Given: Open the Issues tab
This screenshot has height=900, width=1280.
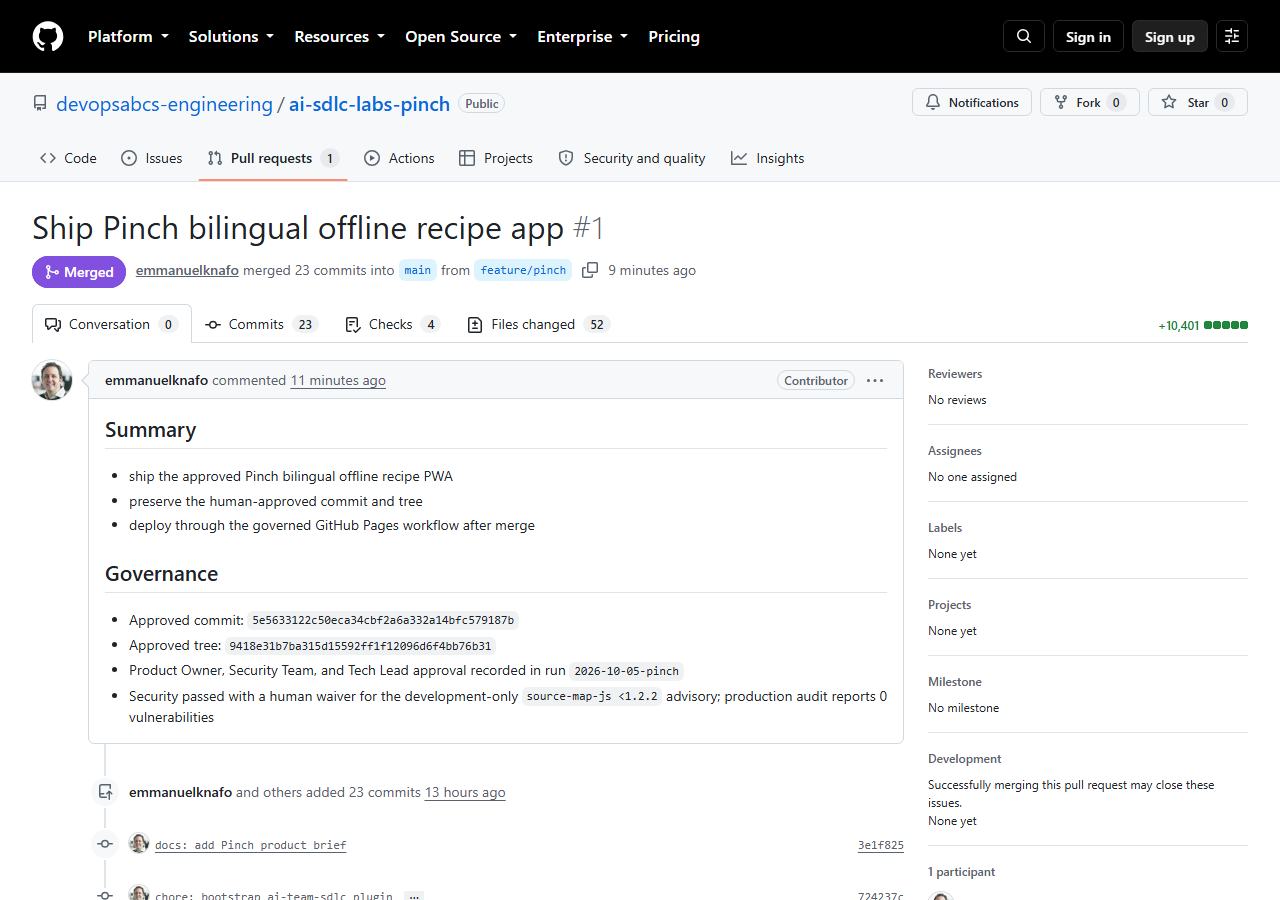Looking at the screenshot, I should 152,158.
